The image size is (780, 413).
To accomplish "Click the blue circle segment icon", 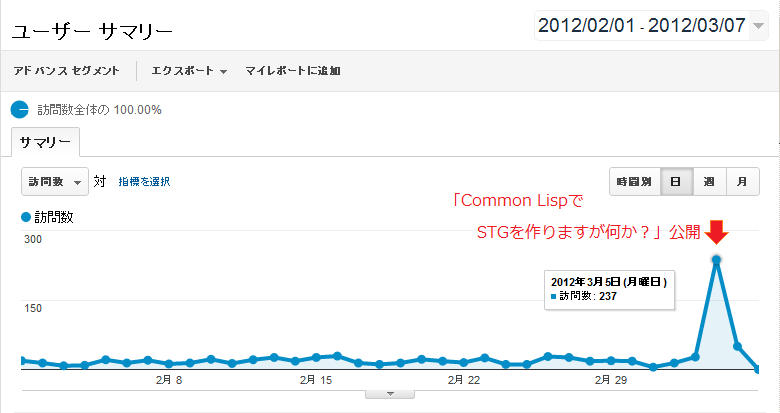I will tap(20, 109).
